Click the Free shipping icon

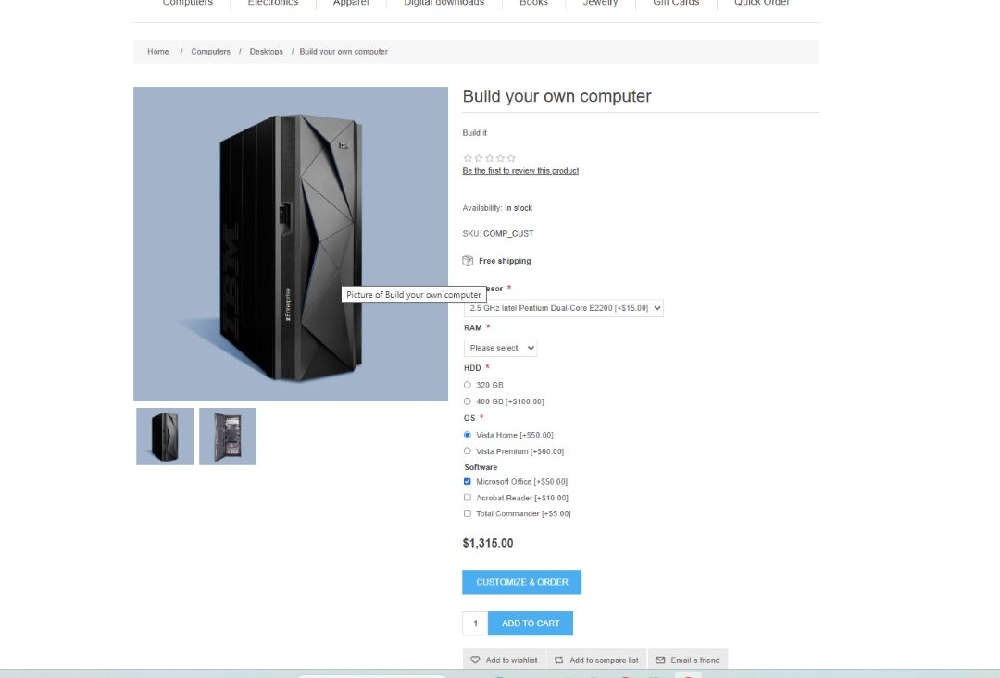467,260
